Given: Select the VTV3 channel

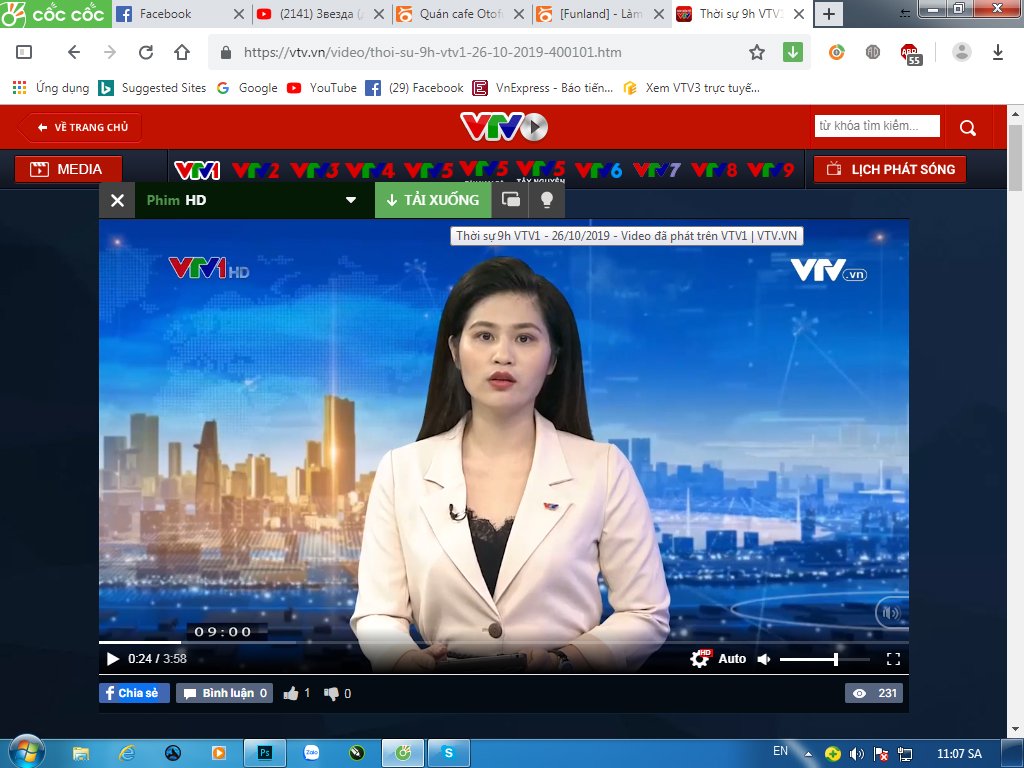Looking at the screenshot, I should point(313,170).
